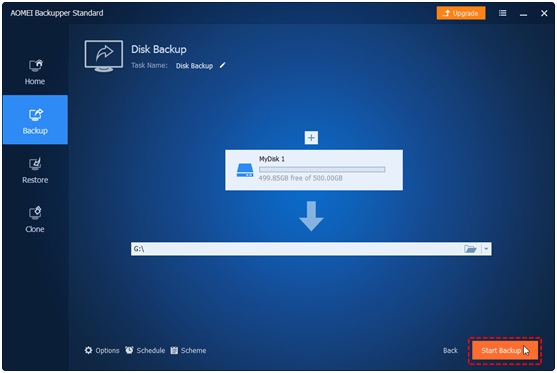This screenshot has width=557, height=373.
Task: Browse destination with folder icon
Action: pos(470,249)
